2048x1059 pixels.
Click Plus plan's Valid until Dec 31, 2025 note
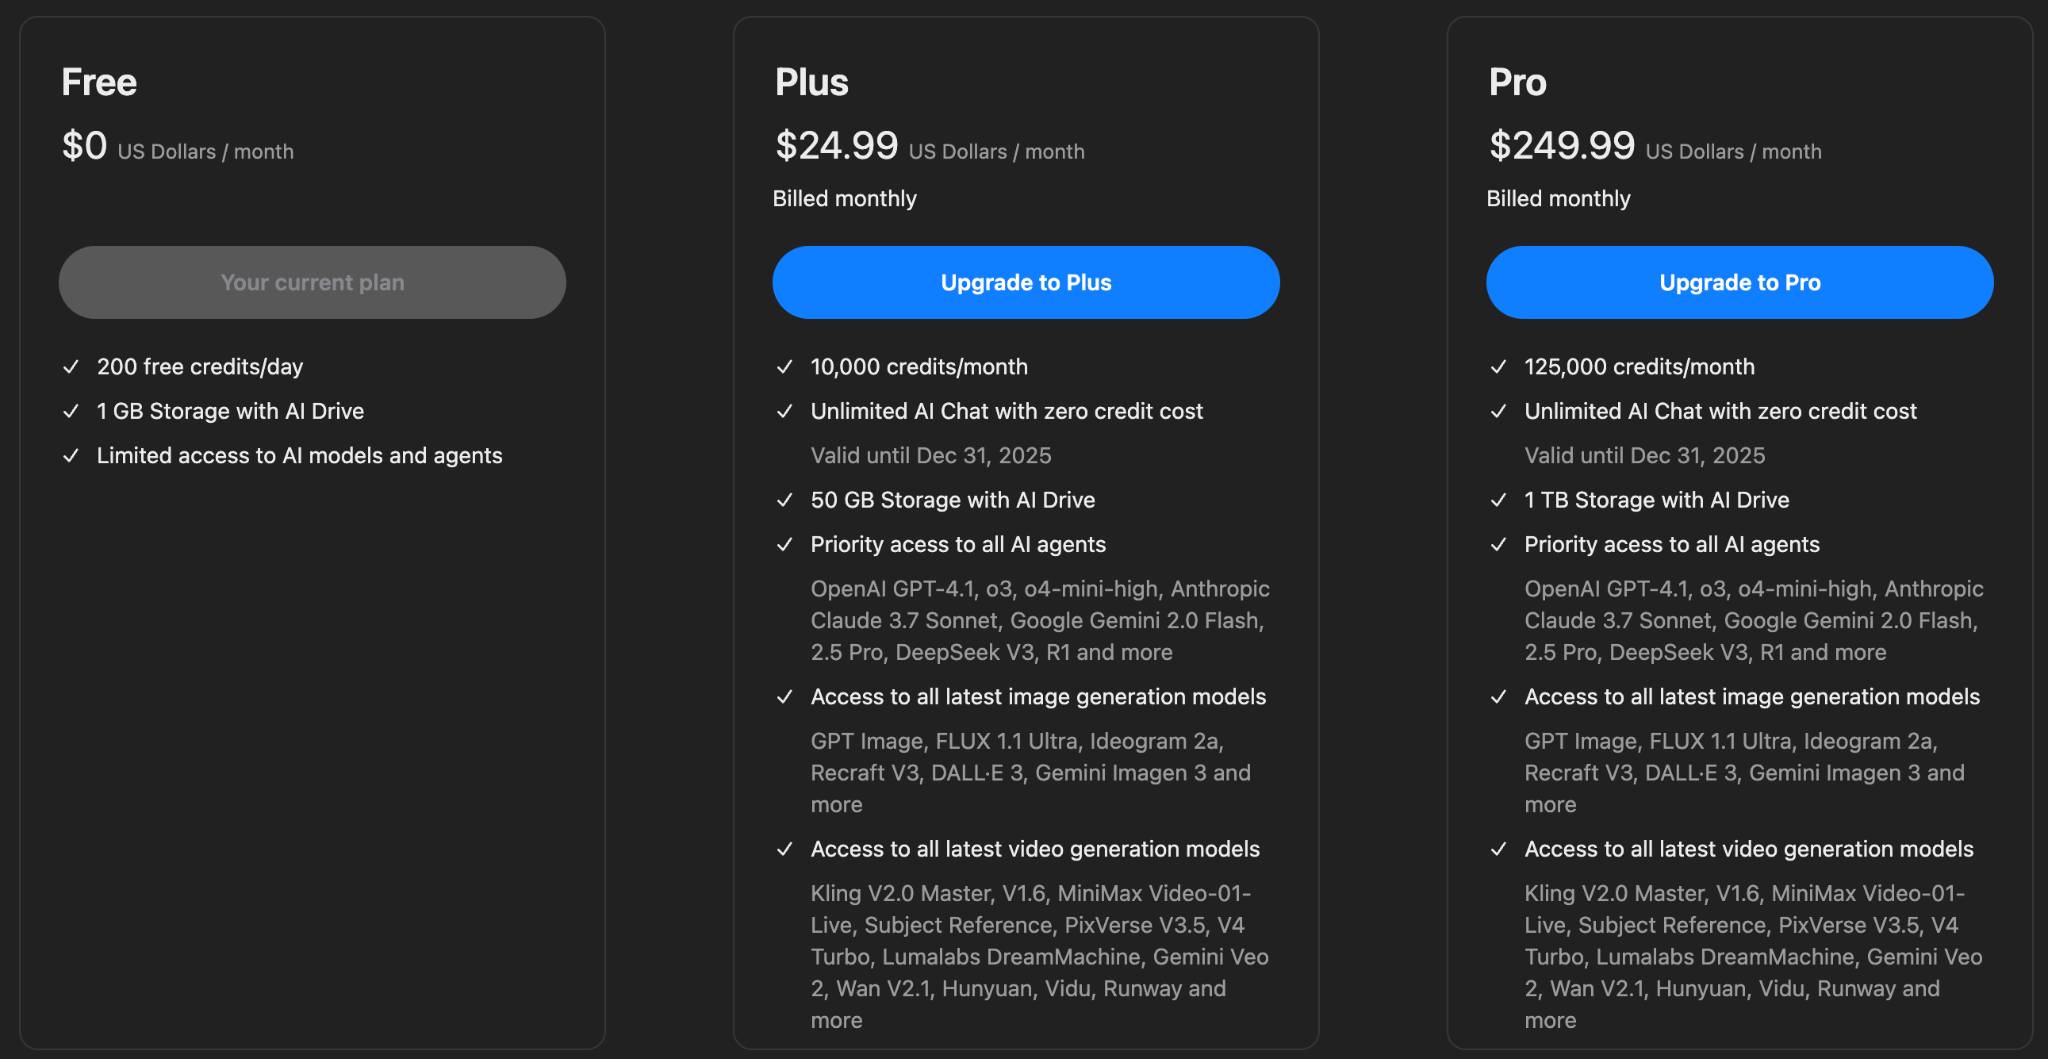tap(931, 456)
